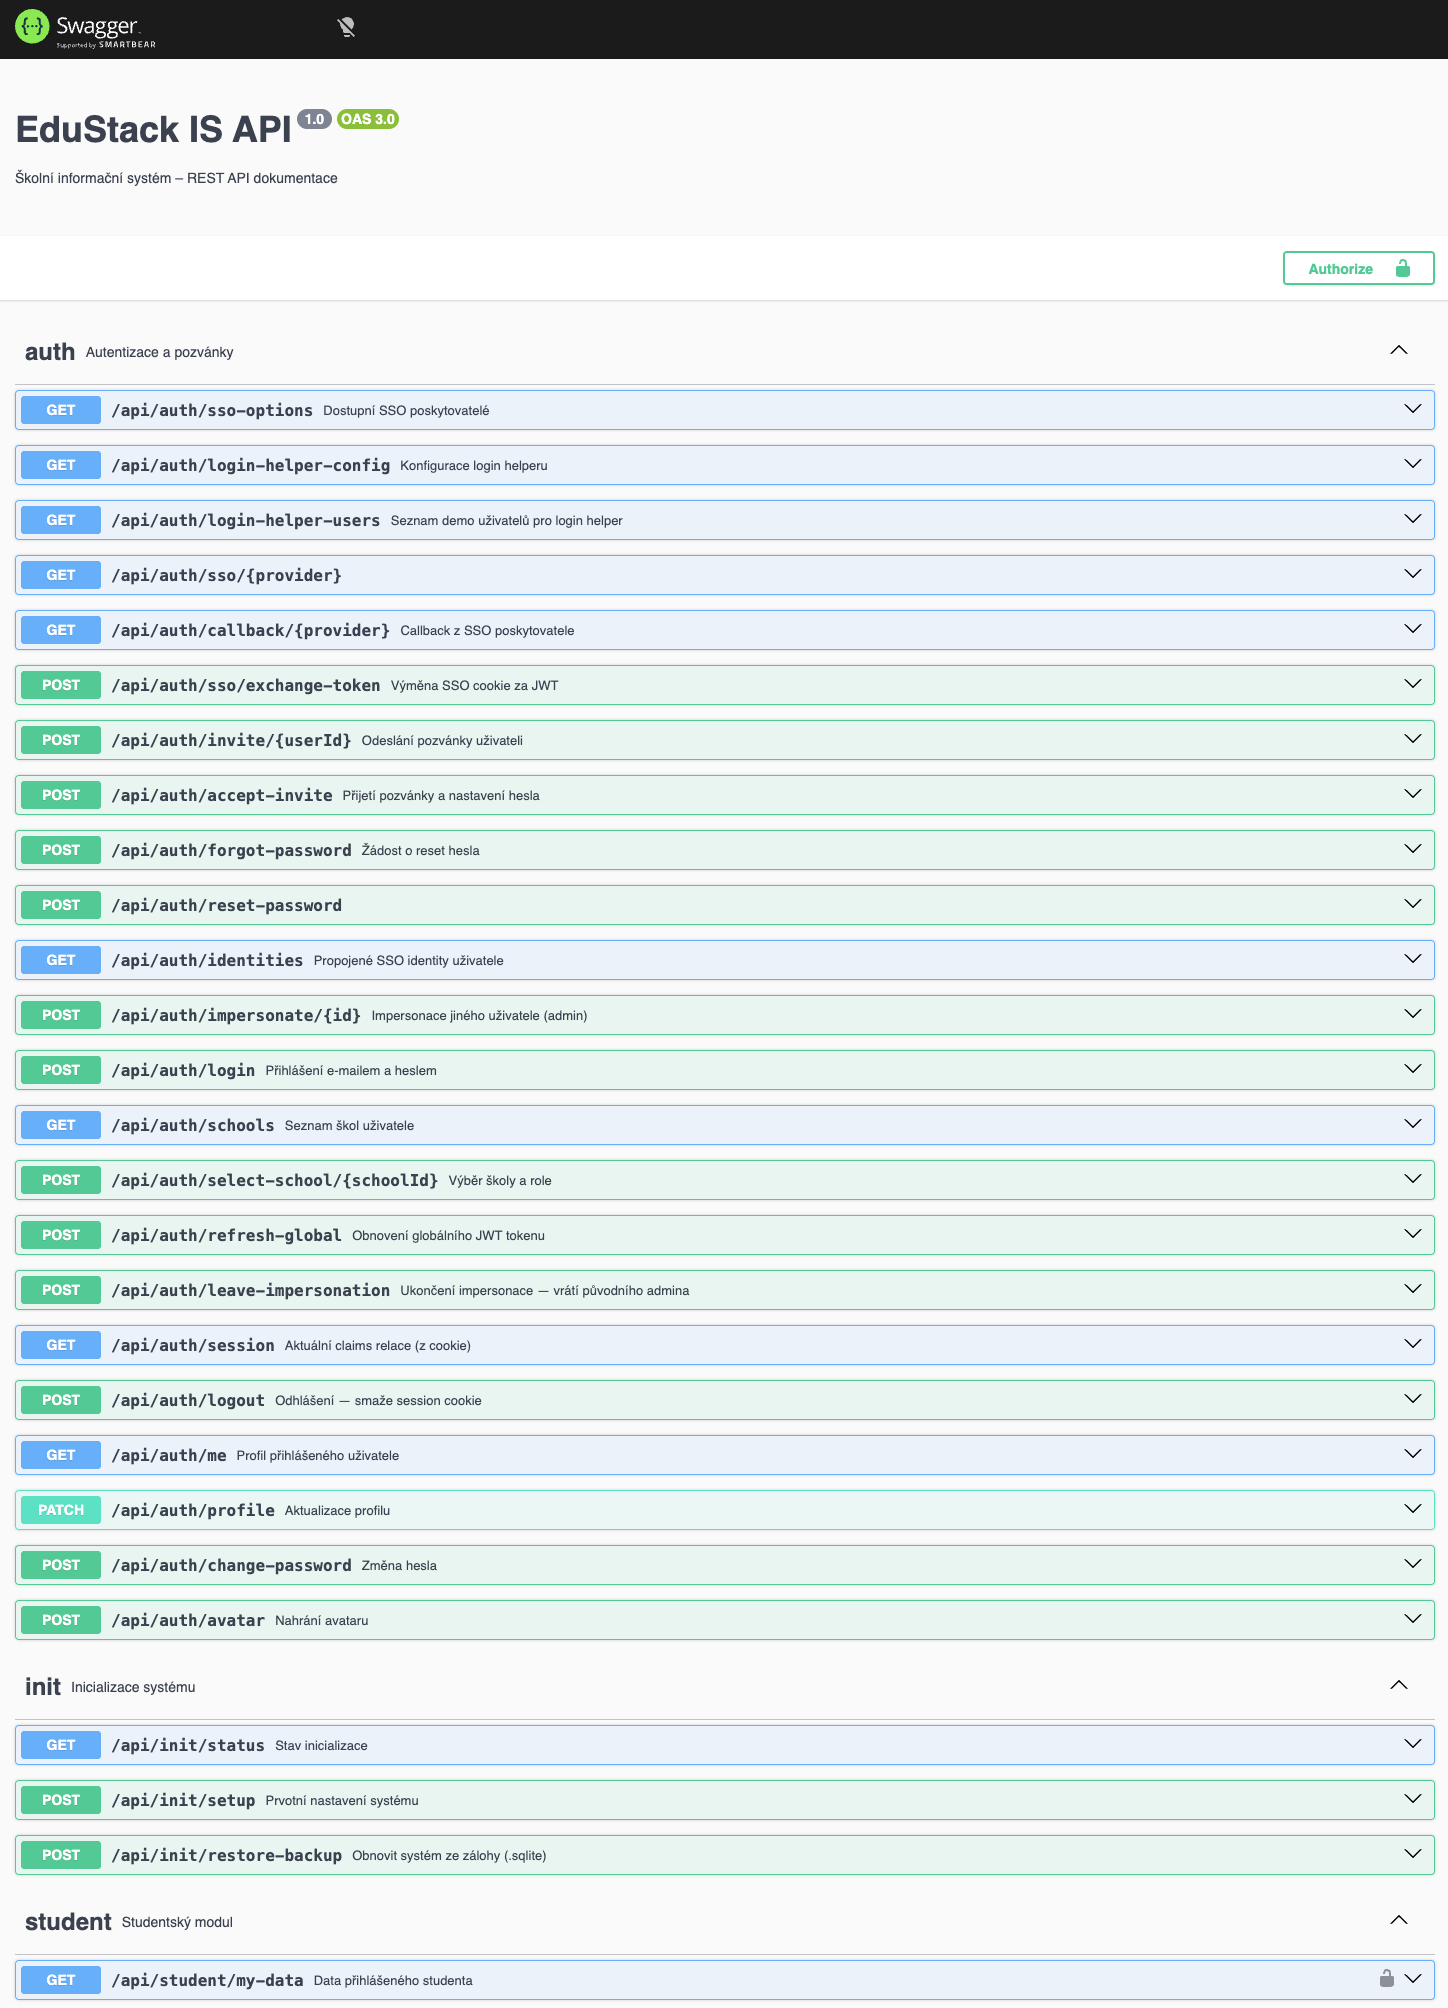
Task: Expand /api/auth/schools endpoint arrow
Action: point(1413,1124)
